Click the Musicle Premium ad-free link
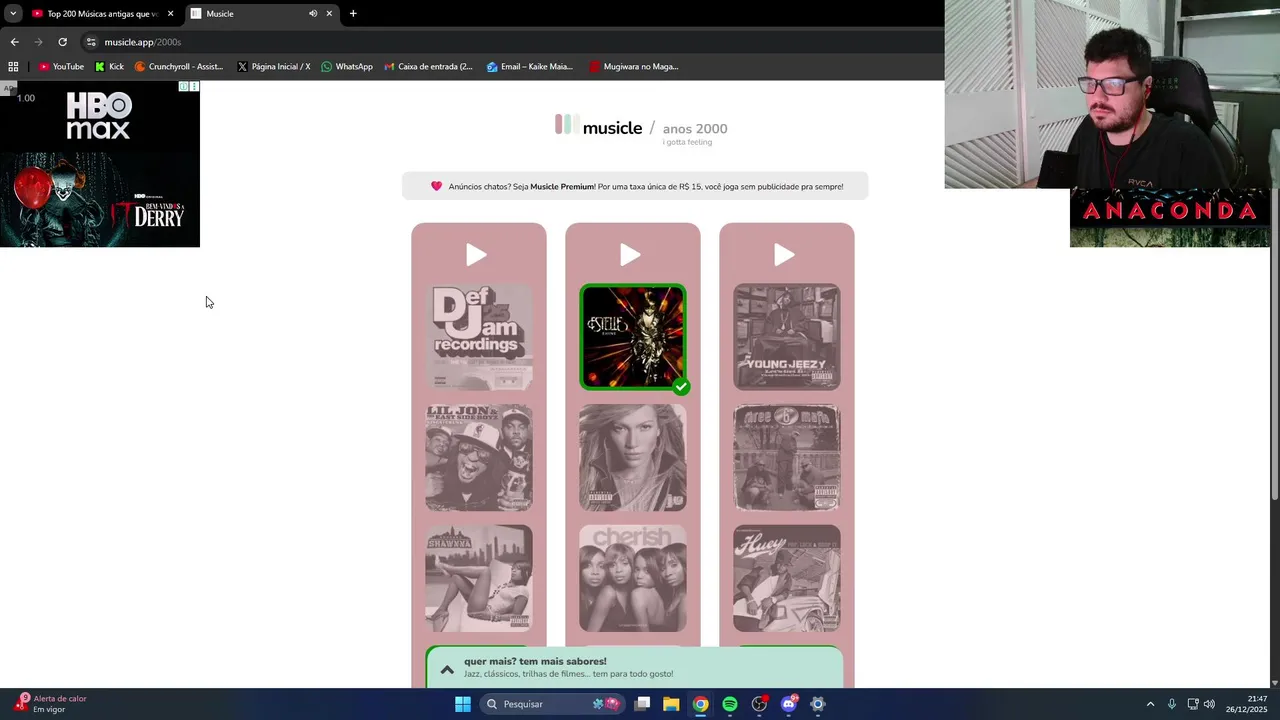1280x720 pixels. (x=562, y=187)
